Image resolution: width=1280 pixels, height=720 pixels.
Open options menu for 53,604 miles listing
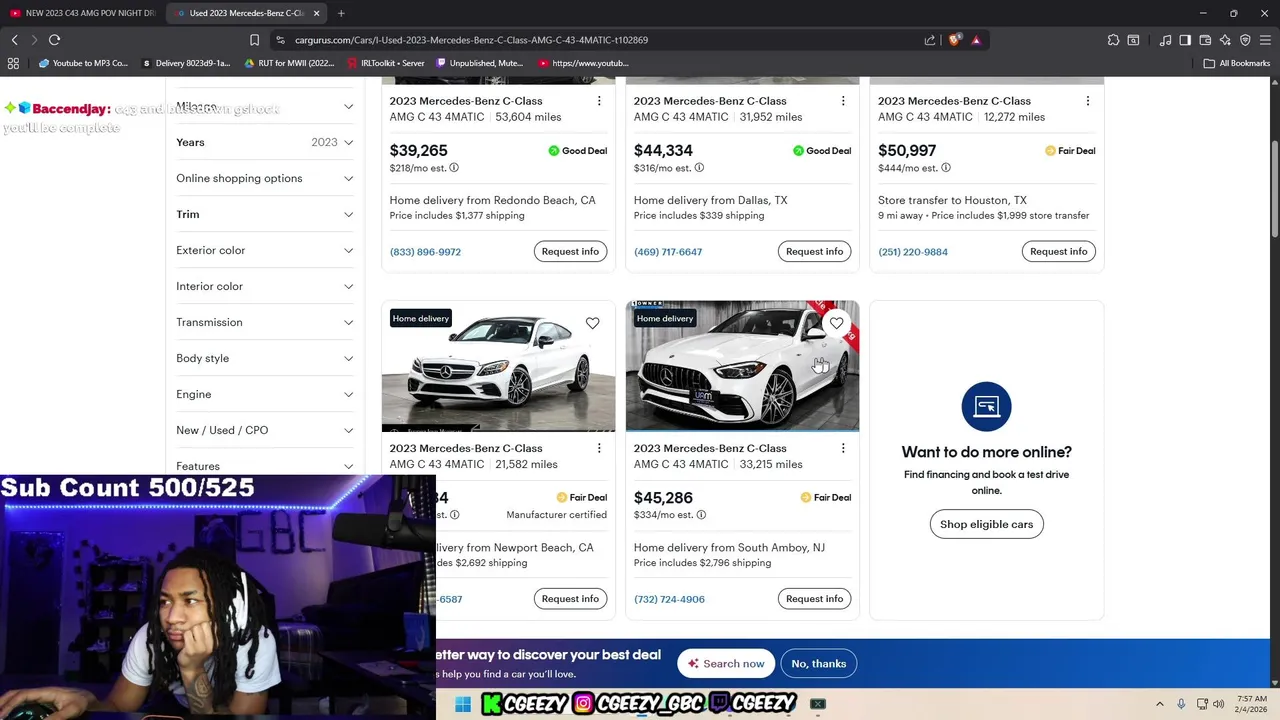point(599,101)
